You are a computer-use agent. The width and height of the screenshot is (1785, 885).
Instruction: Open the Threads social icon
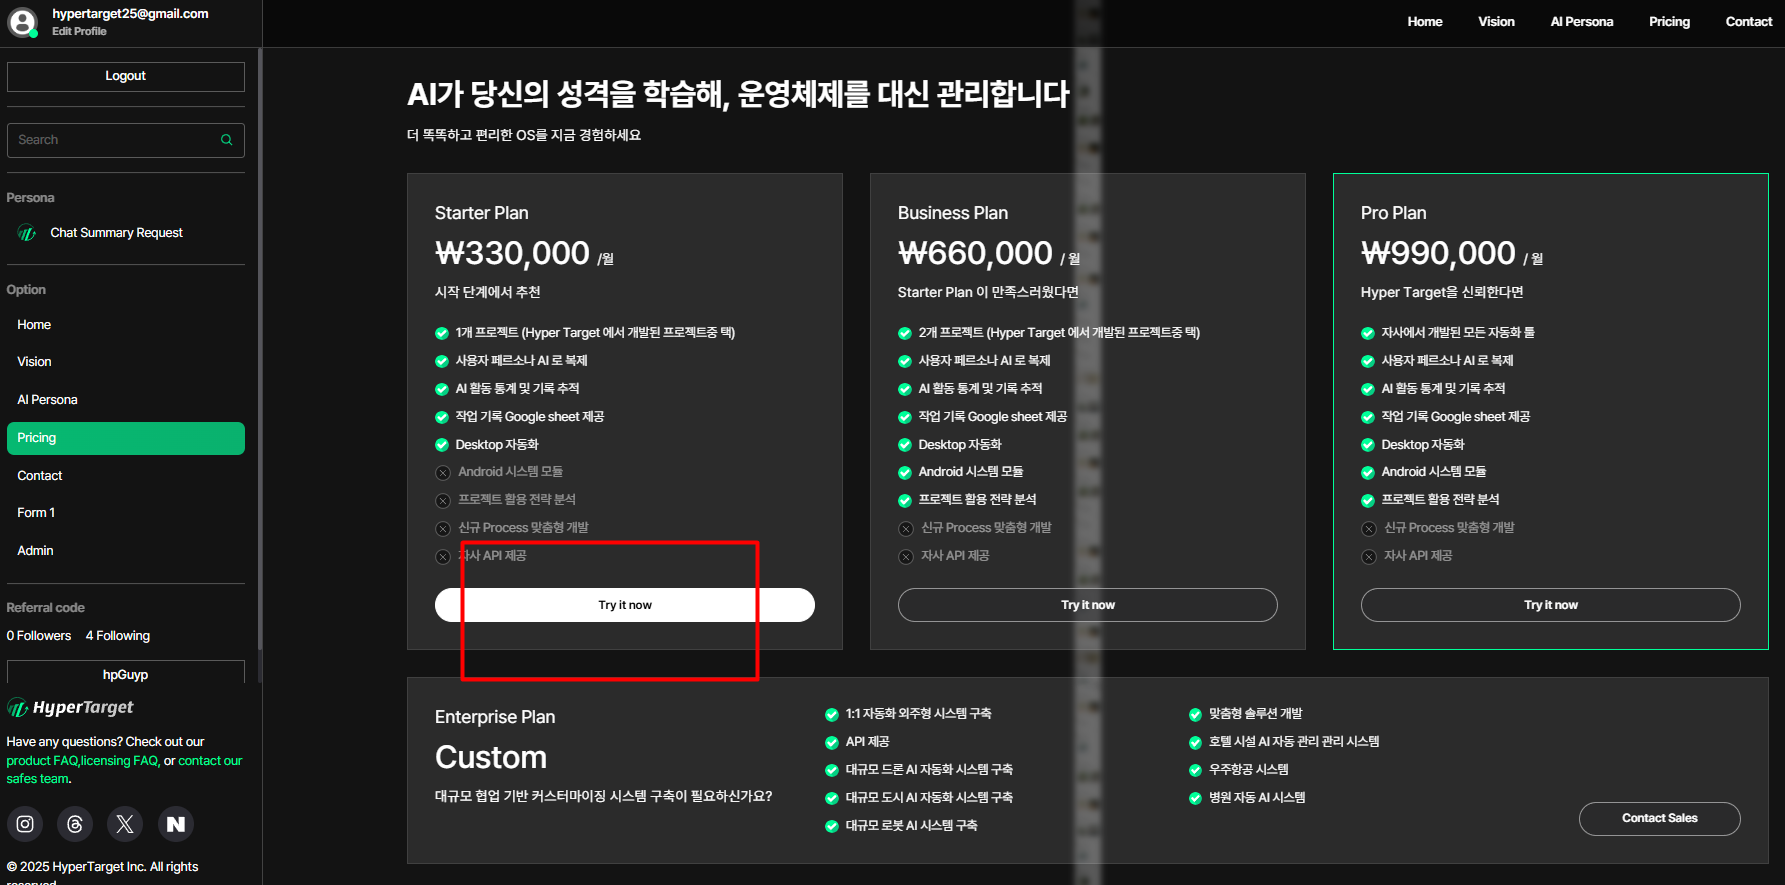pos(75,824)
